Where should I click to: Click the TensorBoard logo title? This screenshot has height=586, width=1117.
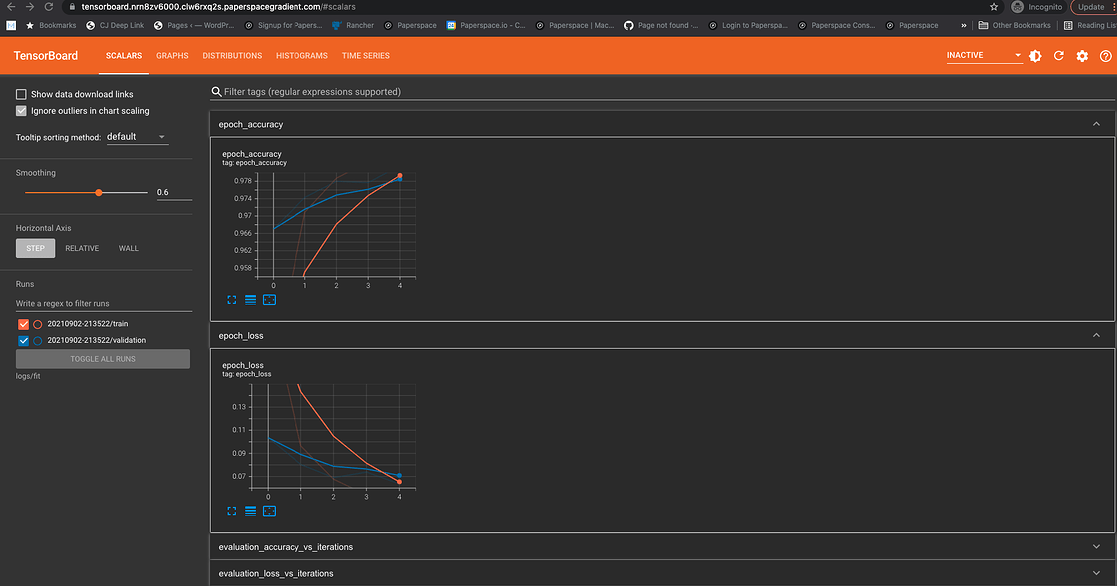(x=46, y=56)
